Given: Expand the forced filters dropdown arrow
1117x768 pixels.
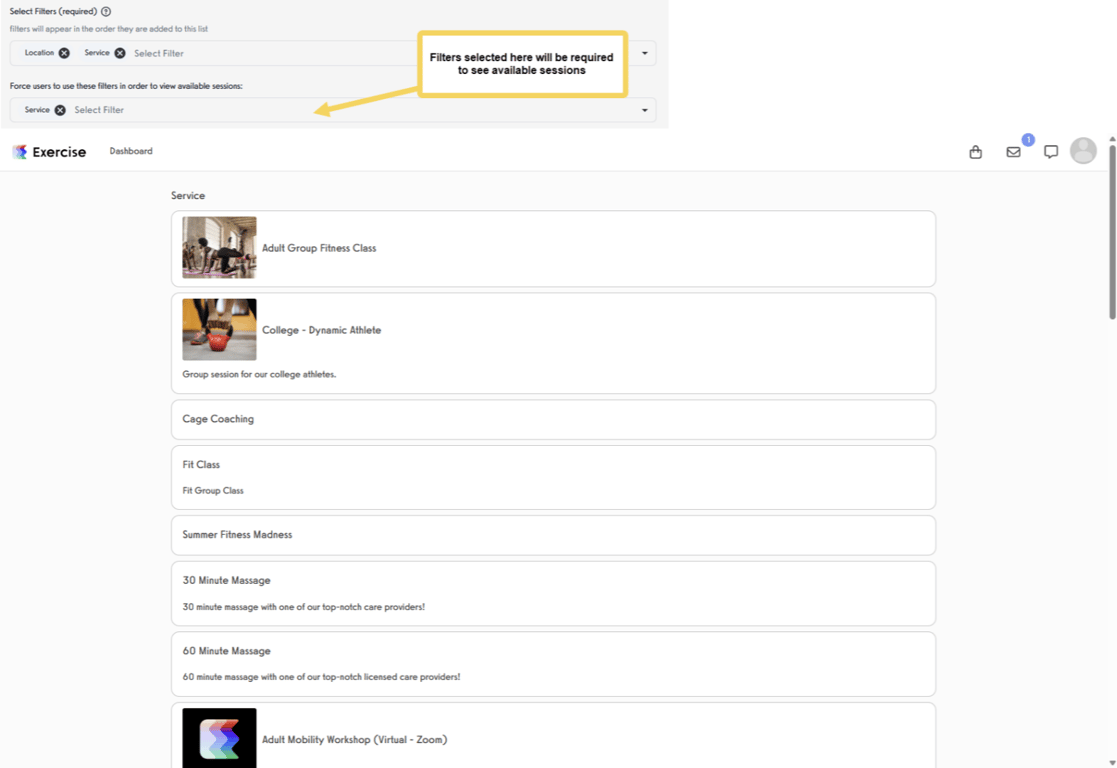Looking at the screenshot, I should click(x=645, y=110).
